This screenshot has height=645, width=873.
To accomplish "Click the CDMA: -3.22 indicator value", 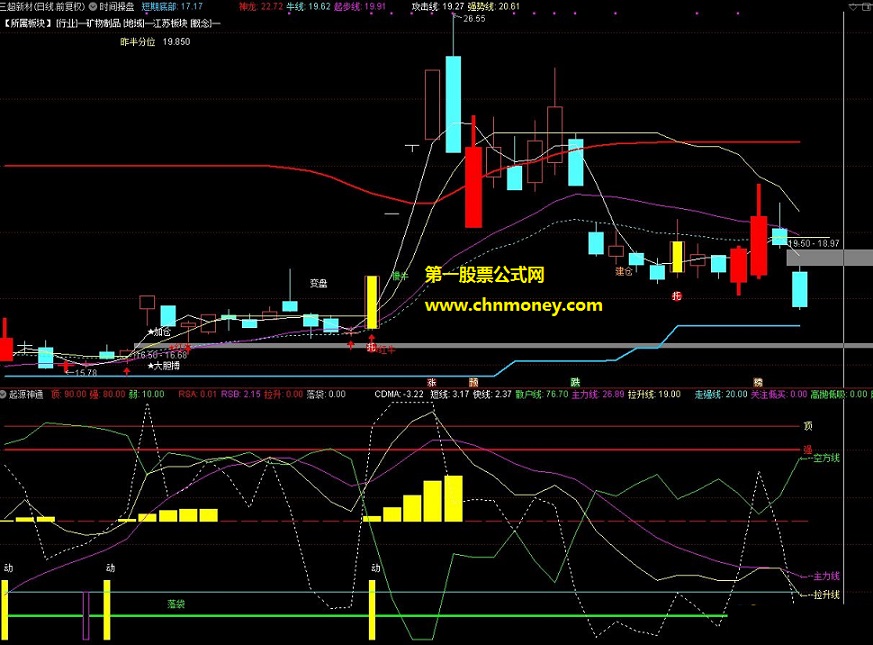I will coord(399,394).
